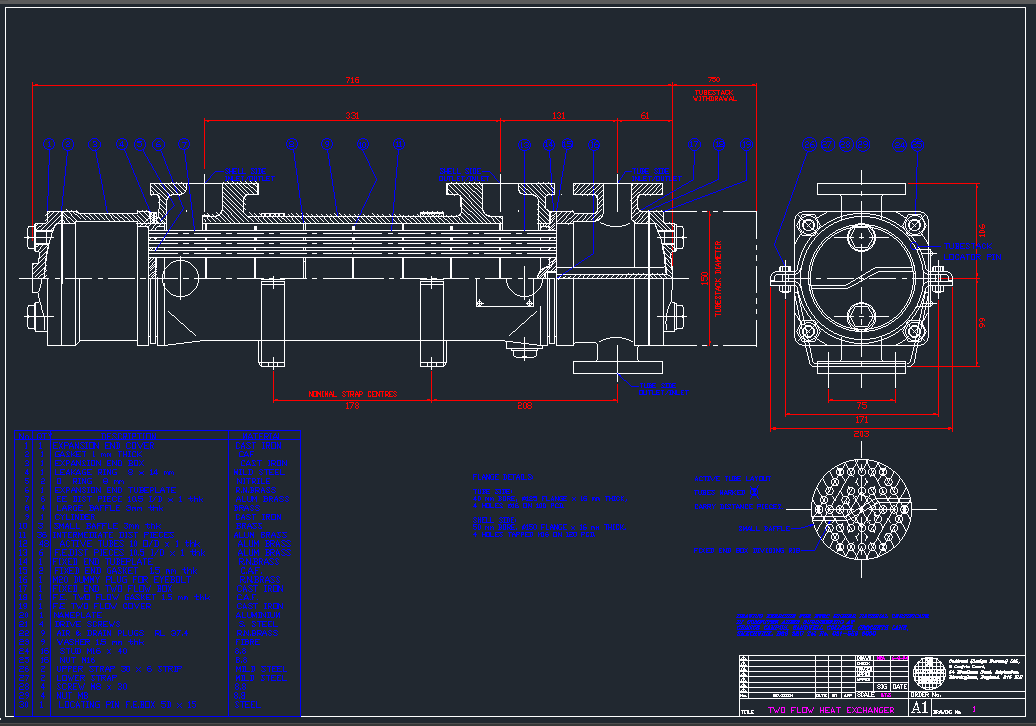
Task: Select part balloon number 19
Action: point(745,145)
